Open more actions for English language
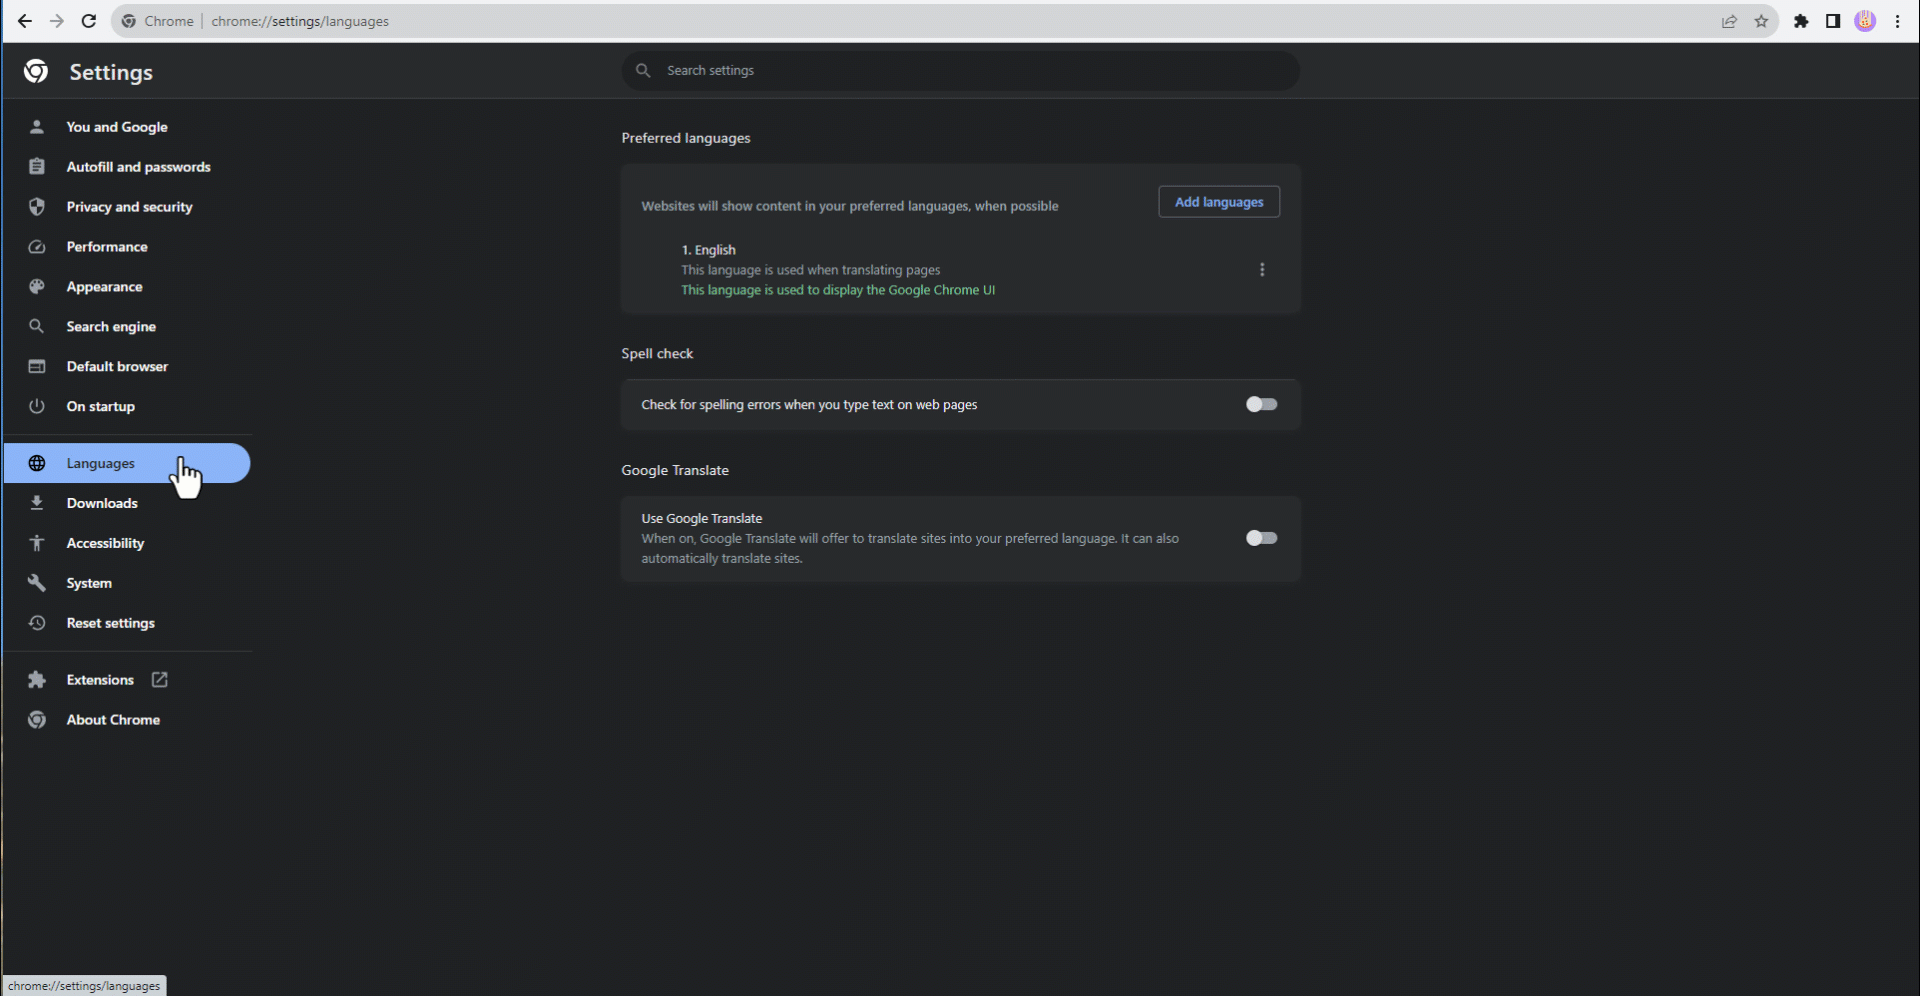The image size is (1920, 996). [1262, 270]
